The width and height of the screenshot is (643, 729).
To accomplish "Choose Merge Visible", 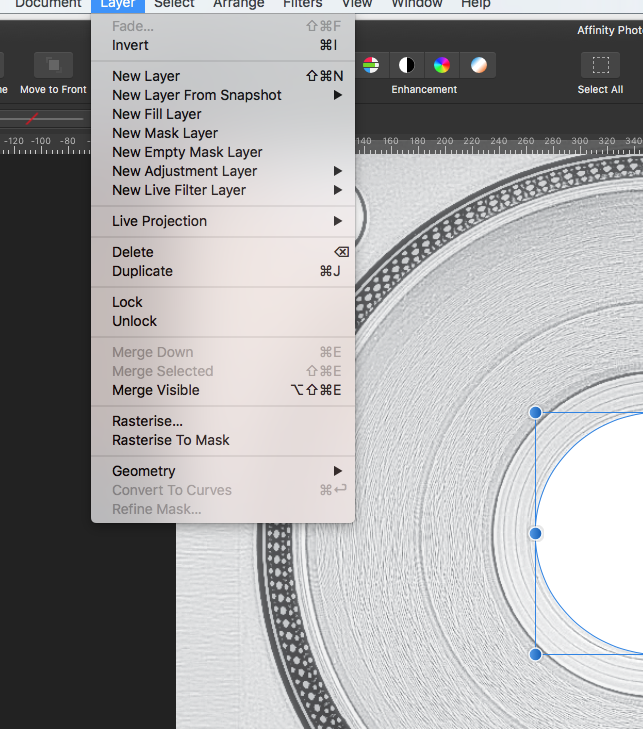I will pos(223,390).
